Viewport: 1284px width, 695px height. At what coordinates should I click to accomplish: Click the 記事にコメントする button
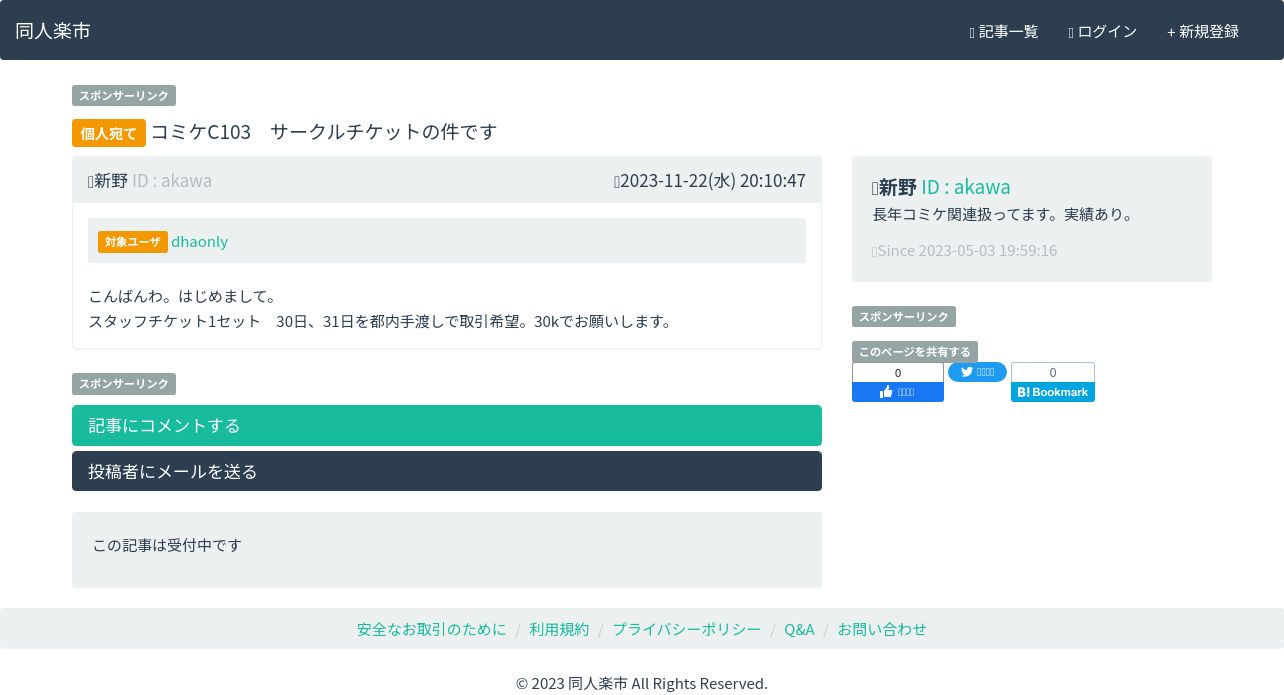click(x=447, y=425)
